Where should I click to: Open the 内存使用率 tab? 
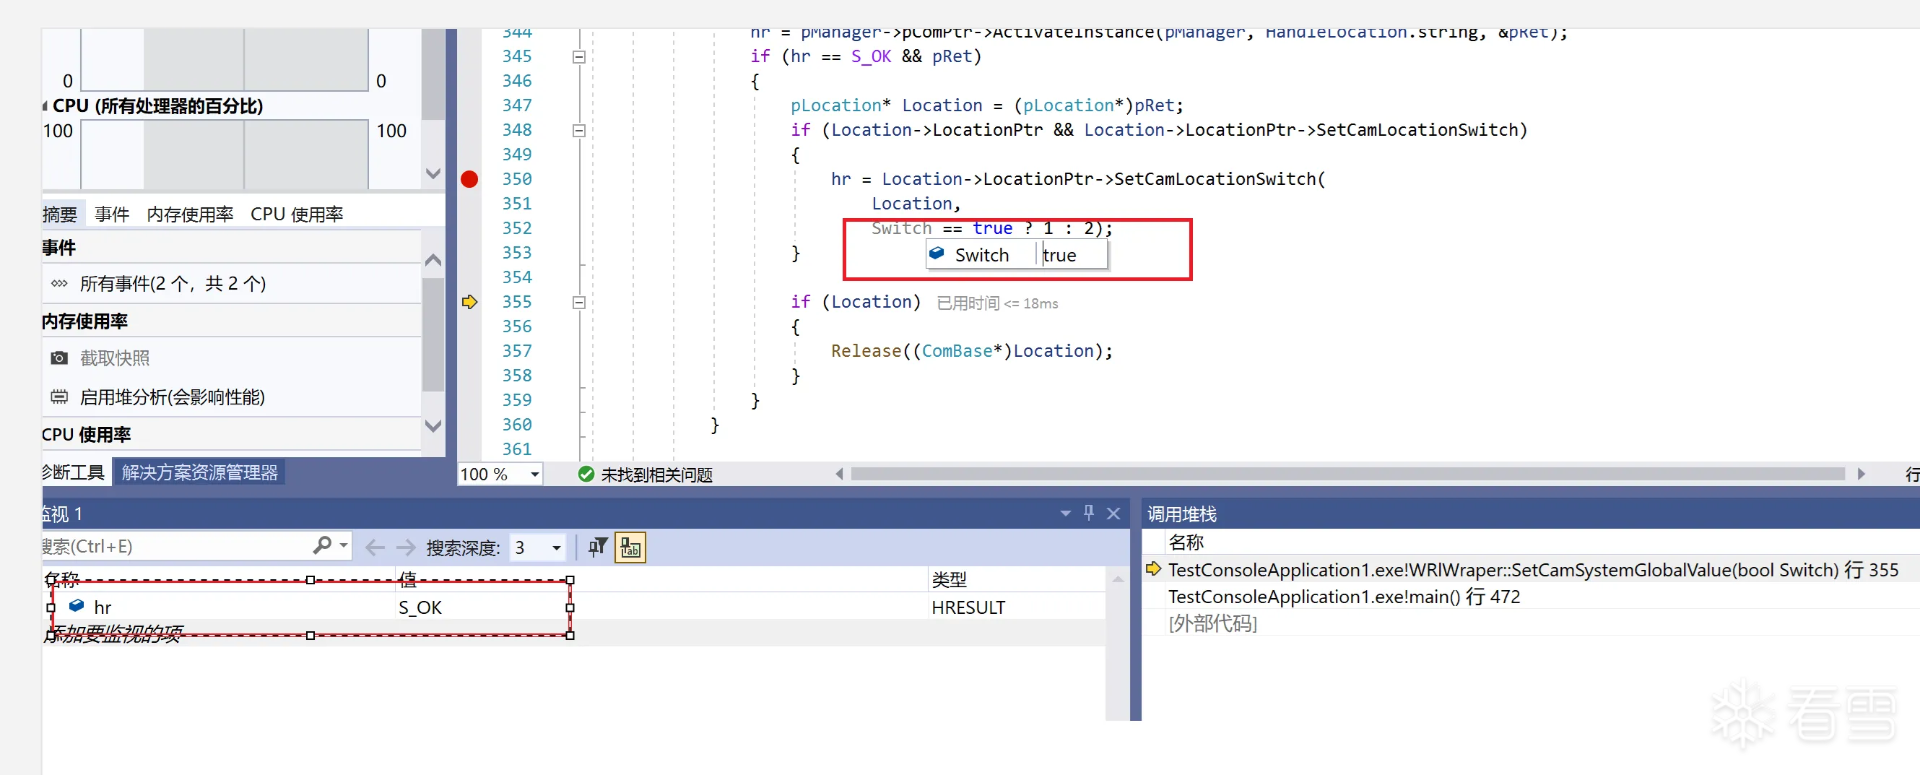point(190,214)
